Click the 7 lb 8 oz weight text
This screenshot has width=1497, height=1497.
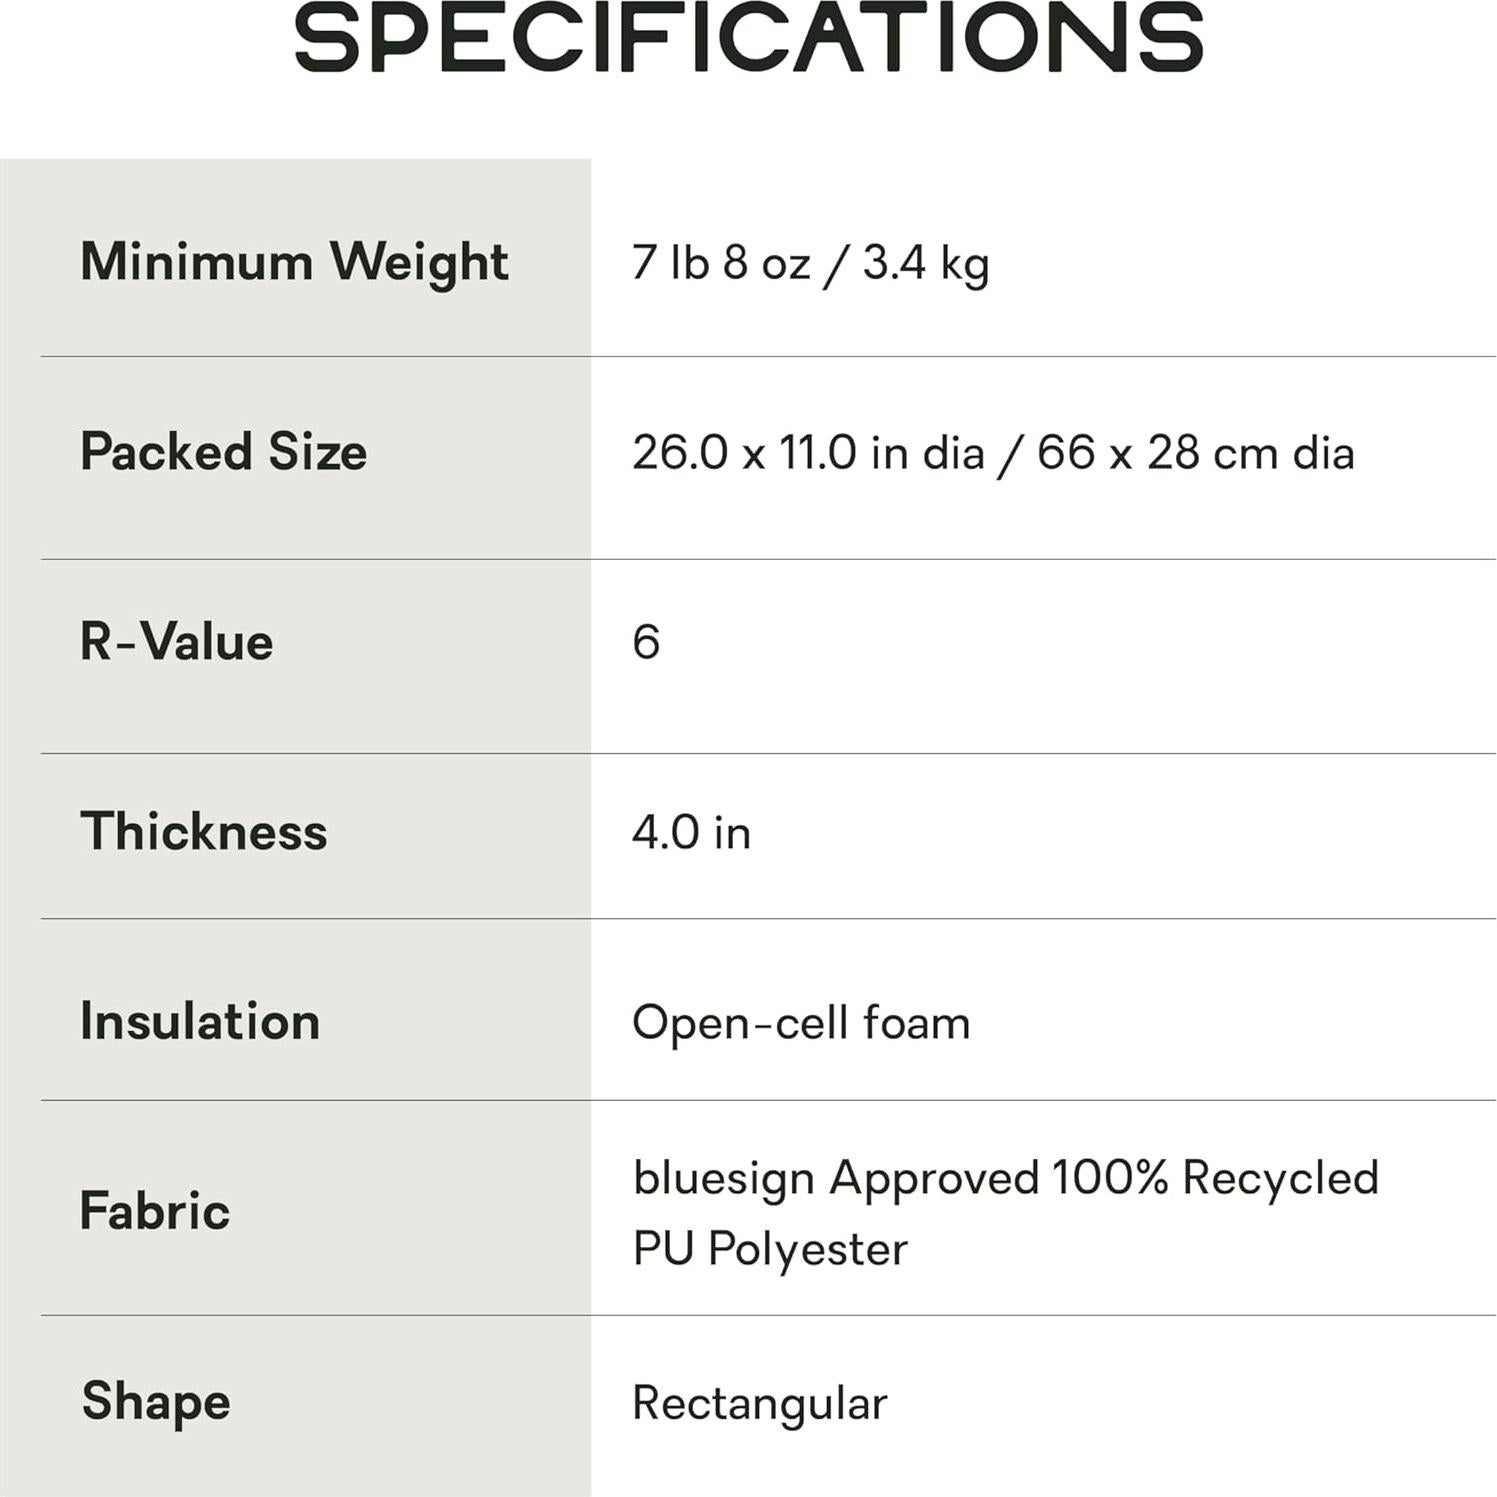pos(720,262)
